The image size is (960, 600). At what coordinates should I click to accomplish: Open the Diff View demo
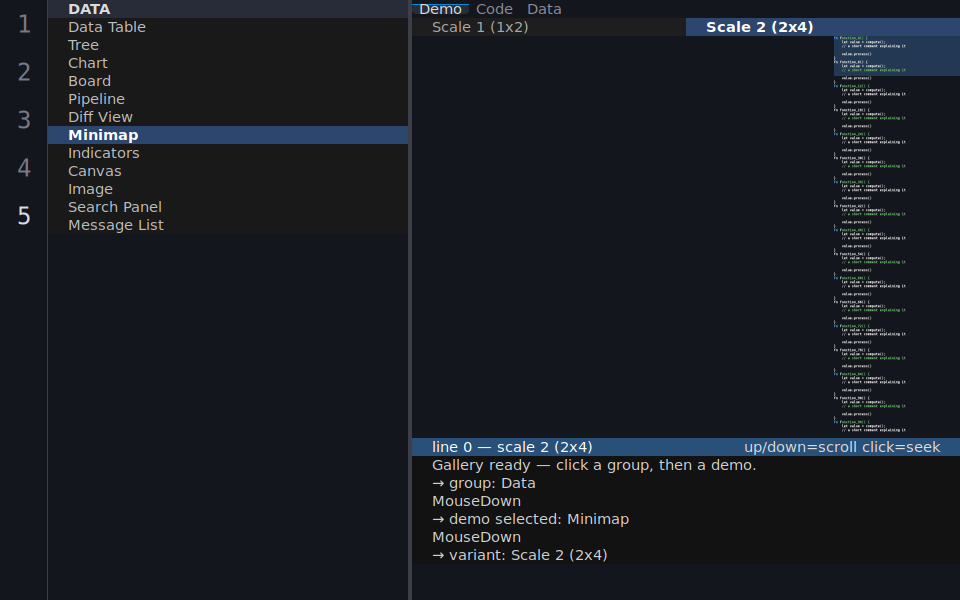point(228,117)
